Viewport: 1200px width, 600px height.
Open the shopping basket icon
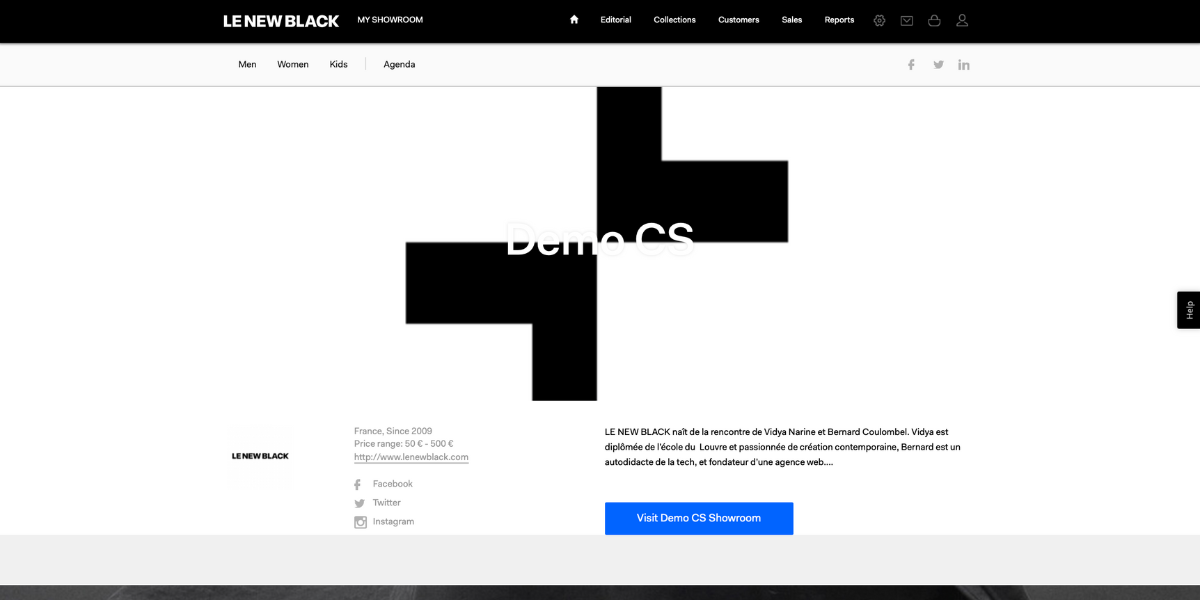point(934,20)
